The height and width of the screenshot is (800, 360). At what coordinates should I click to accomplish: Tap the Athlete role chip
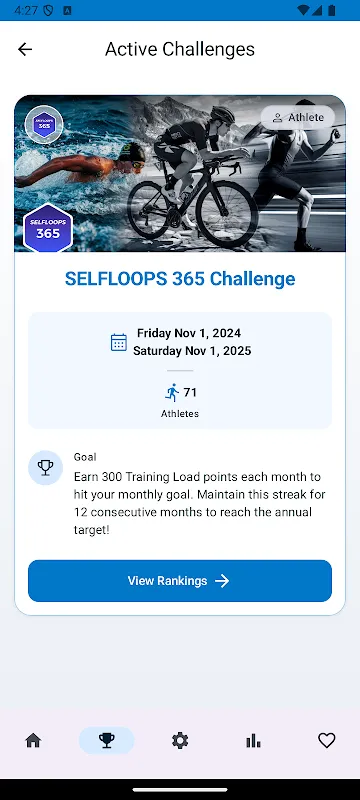point(298,118)
